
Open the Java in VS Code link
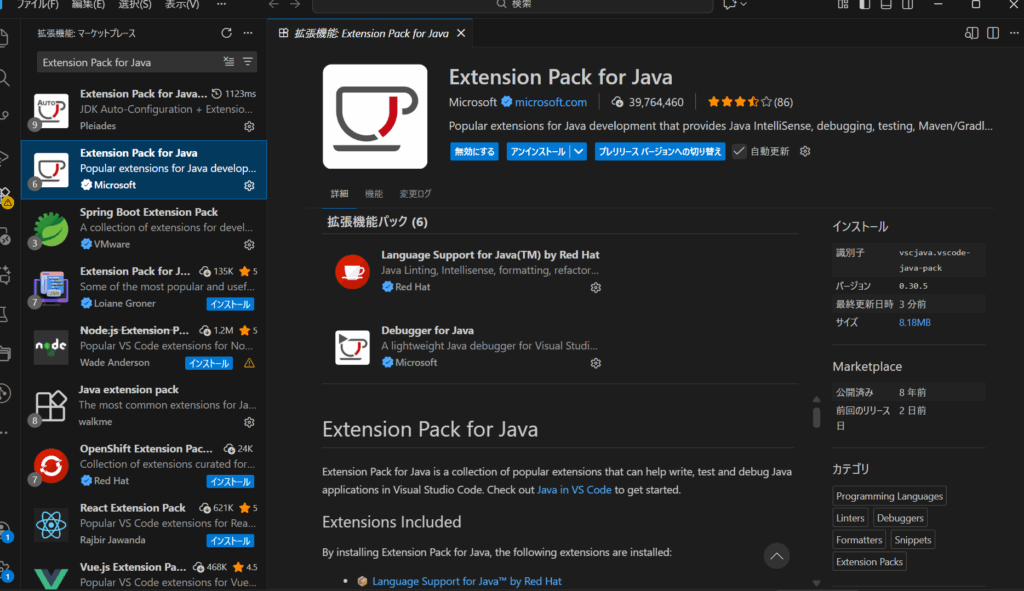pyautogui.click(x=573, y=490)
